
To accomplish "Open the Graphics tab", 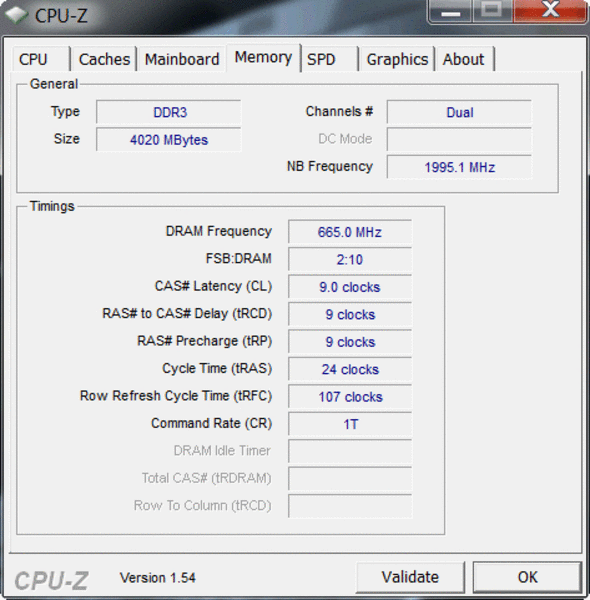I will click(x=397, y=59).
